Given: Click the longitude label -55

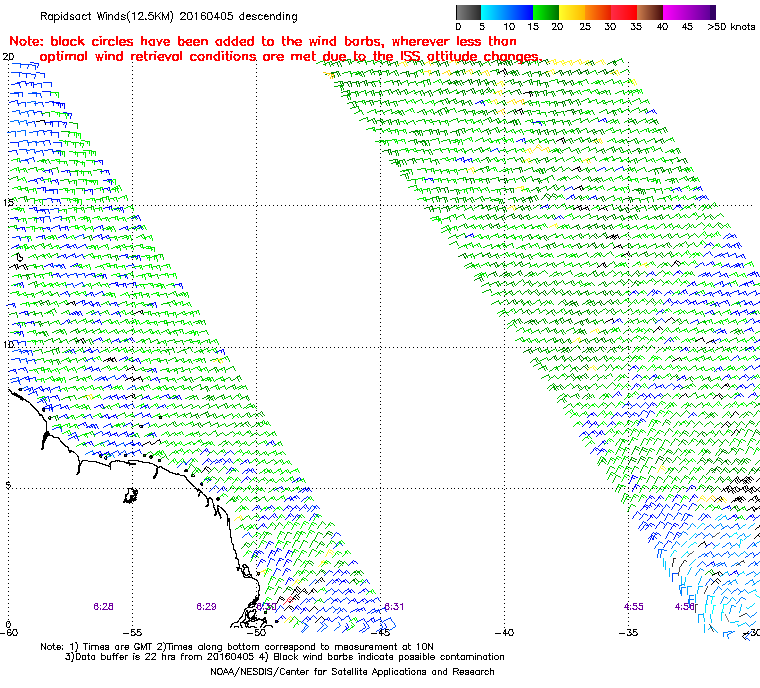Looking at the screenshot, I should pyautogui.click(x=132, y=633).
